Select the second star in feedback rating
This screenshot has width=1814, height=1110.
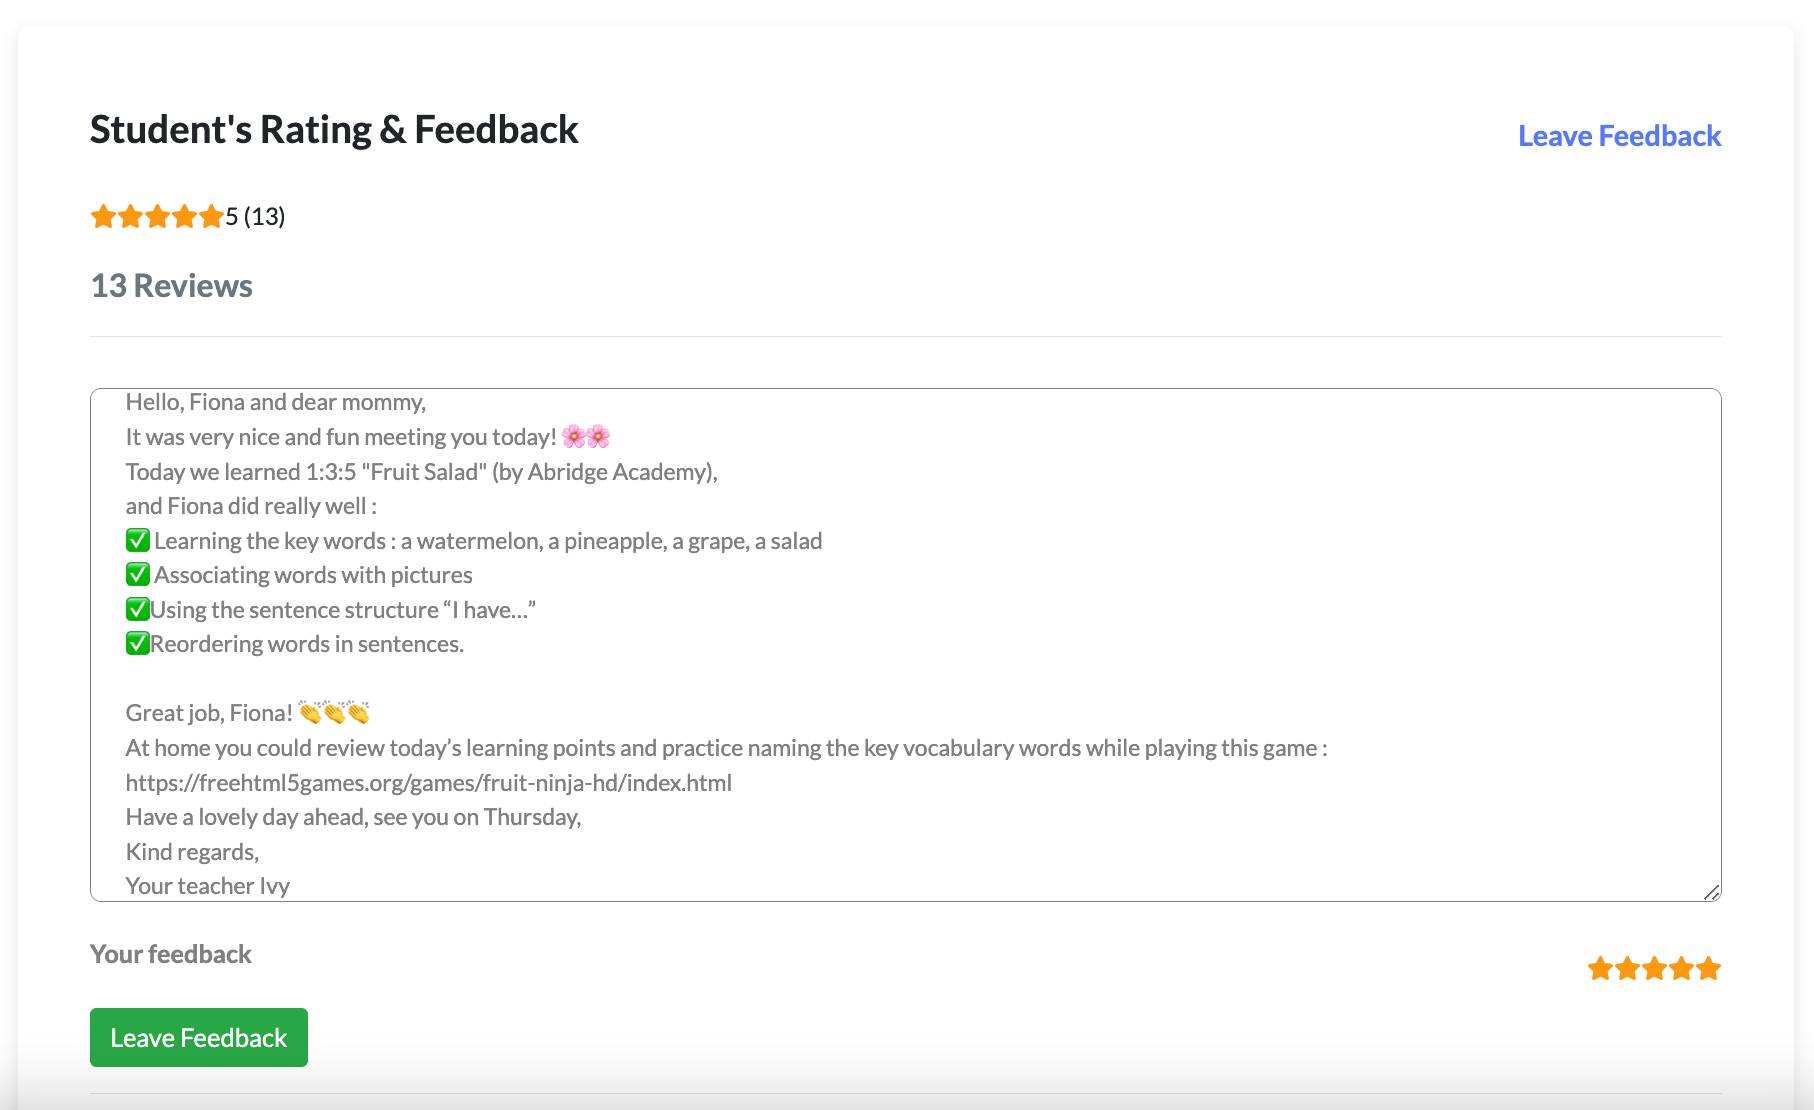point(1626,968)
